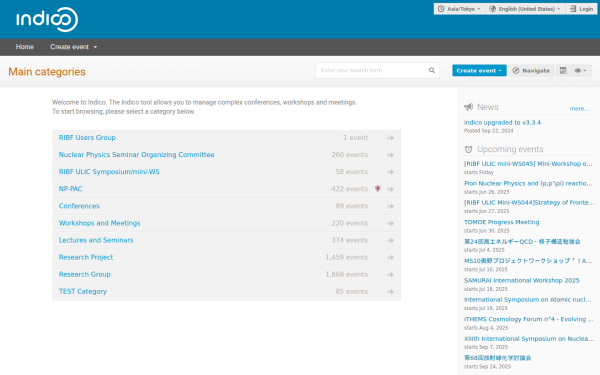Click the arrow for Workshops and Meetings
Screen dimensions: 600x375
tap(390, 223)
